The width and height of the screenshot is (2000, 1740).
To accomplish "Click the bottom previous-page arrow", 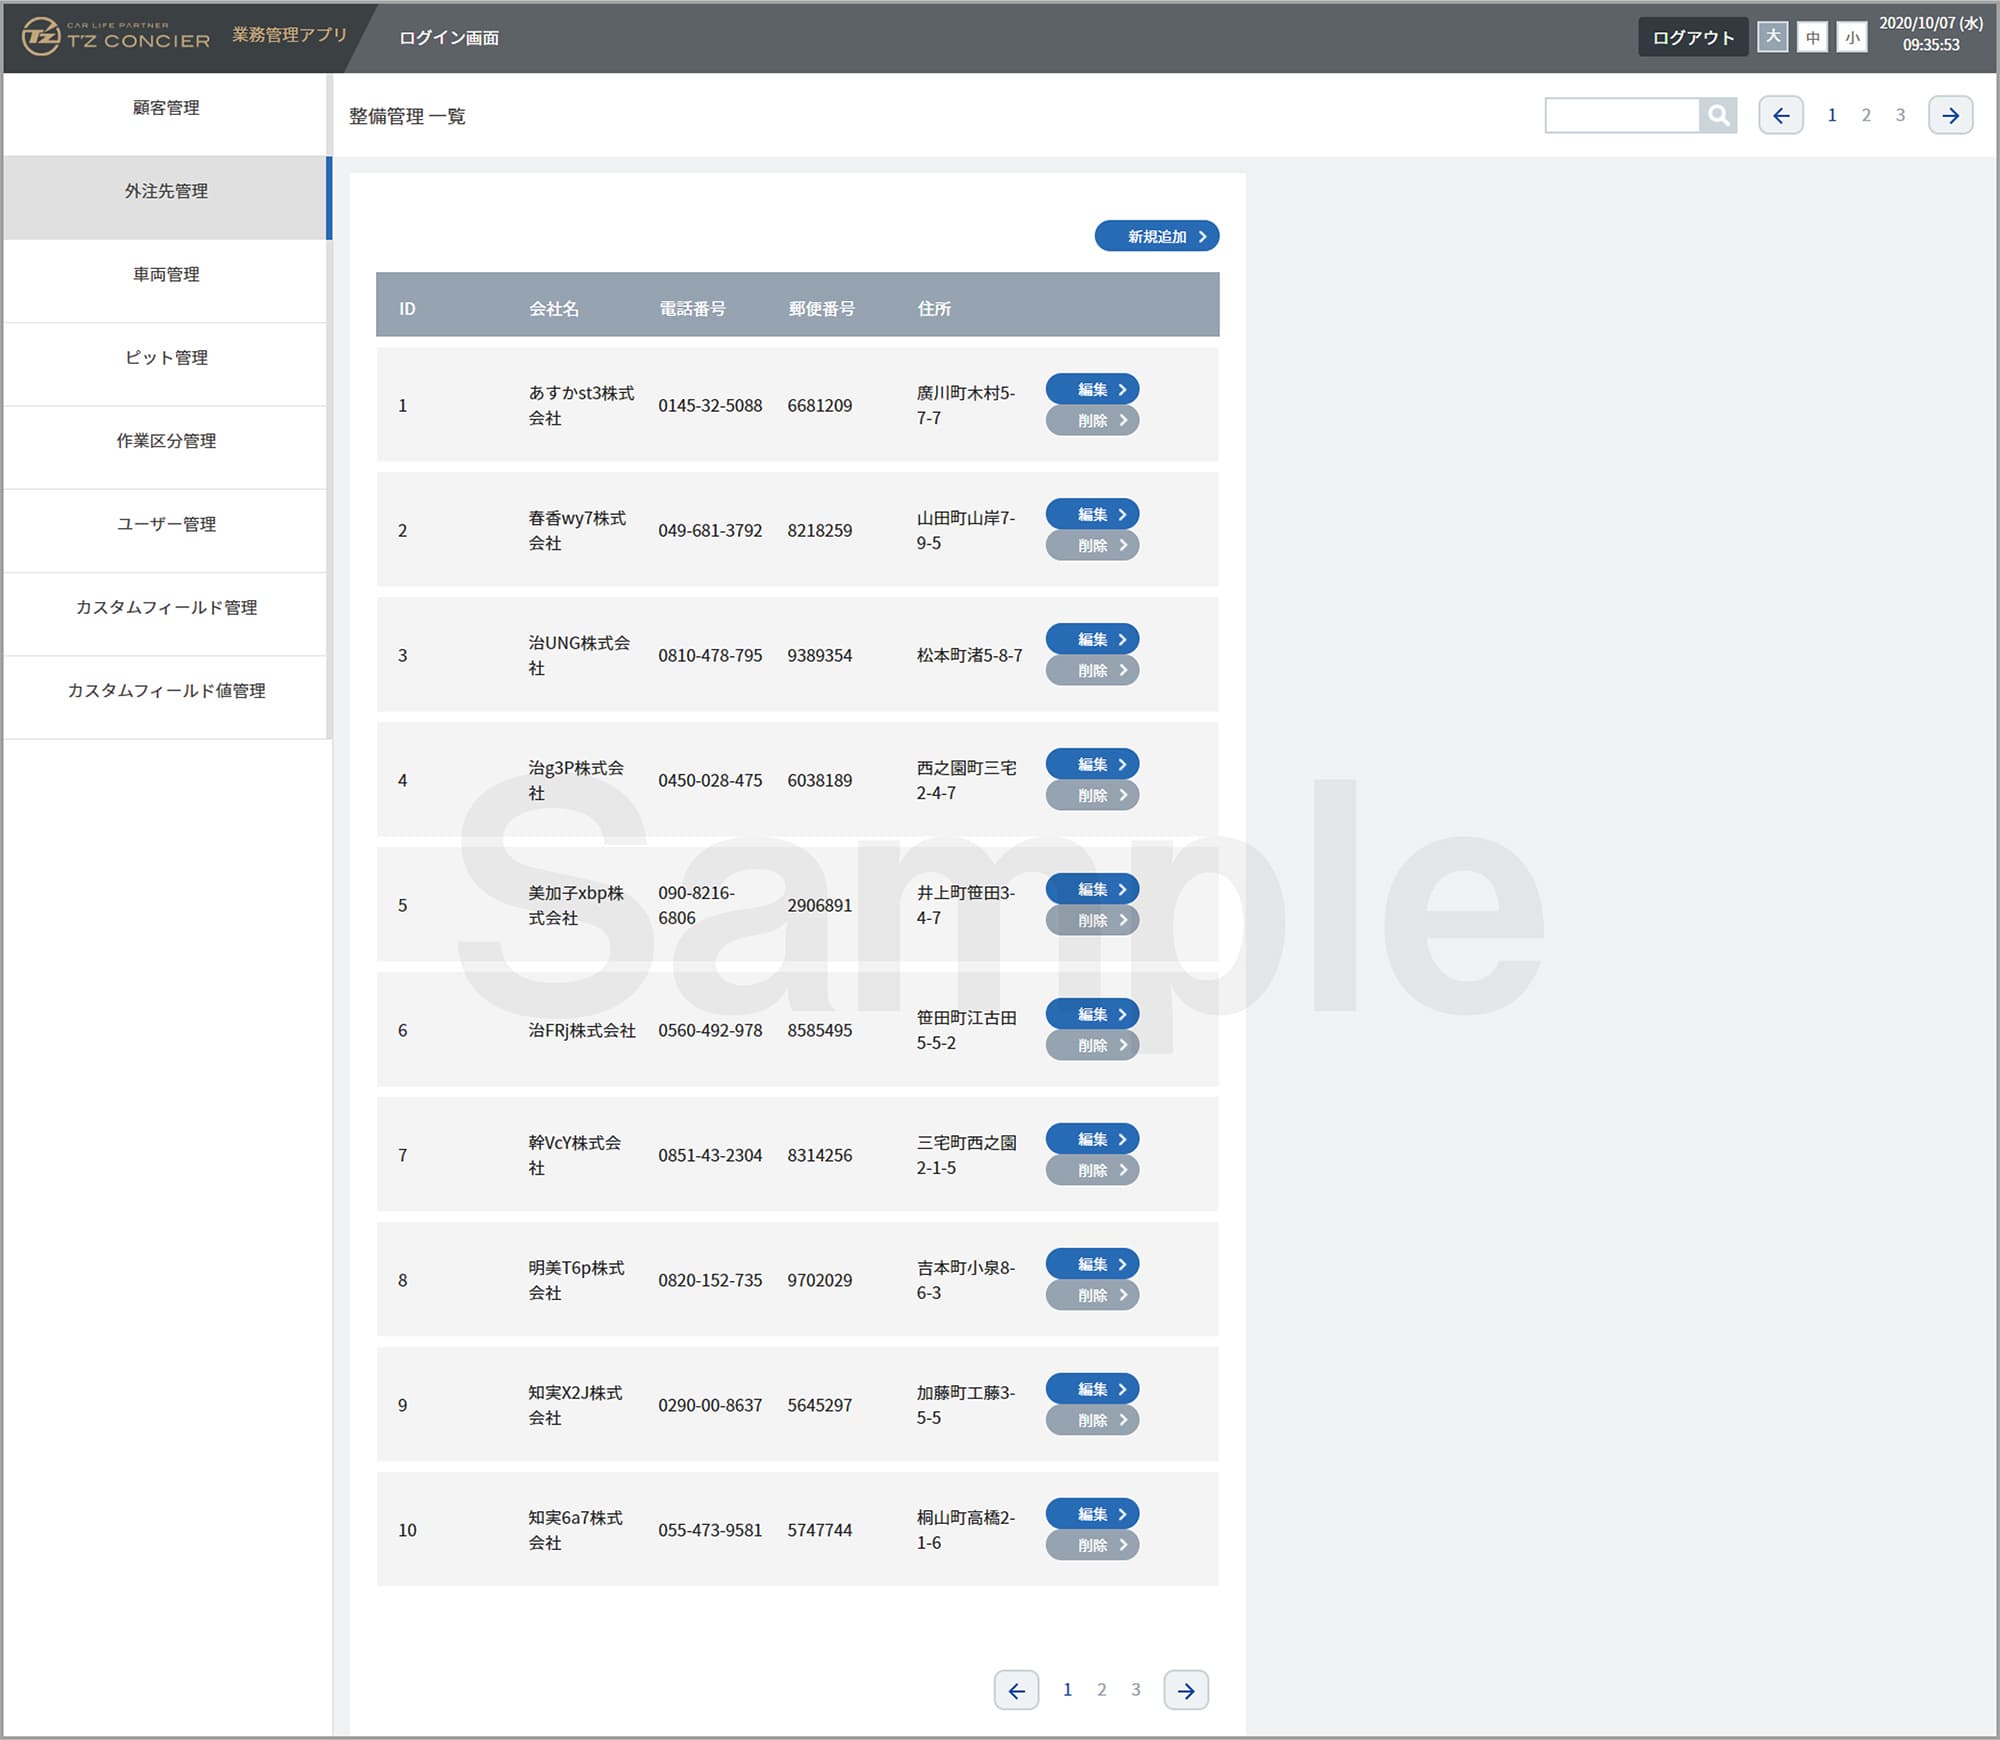I will [1016, 1690].
